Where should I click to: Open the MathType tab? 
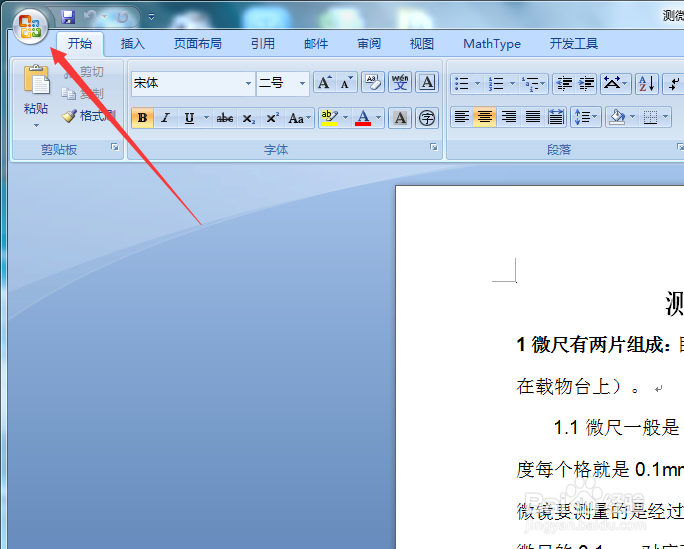[492, 44]
